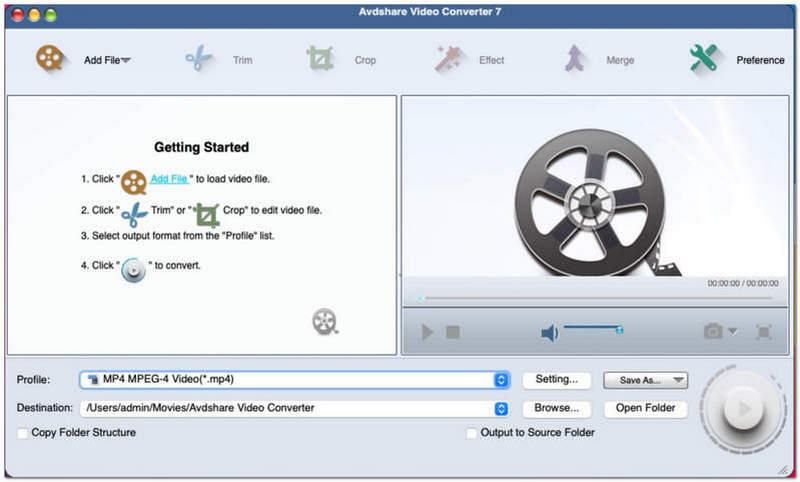Stop playback using the stop square
This screenshot has width=800, height=482.
(453, 332)
